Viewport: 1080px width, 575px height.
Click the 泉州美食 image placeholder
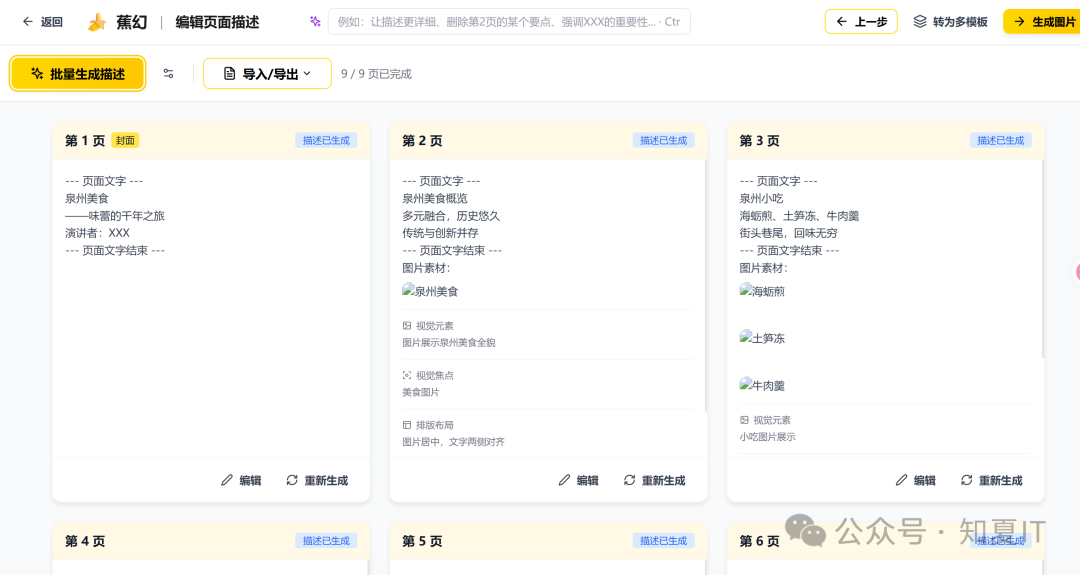coord(430,291)
